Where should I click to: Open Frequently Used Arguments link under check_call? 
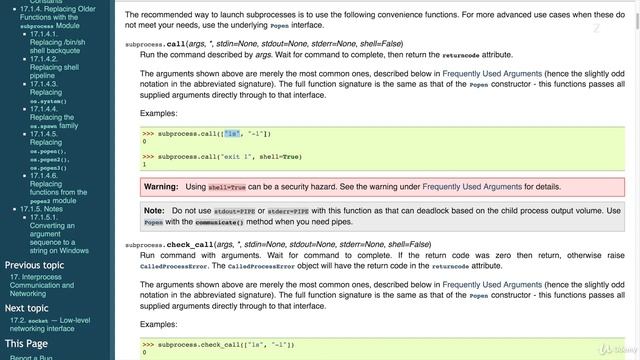tap(492, 285)
